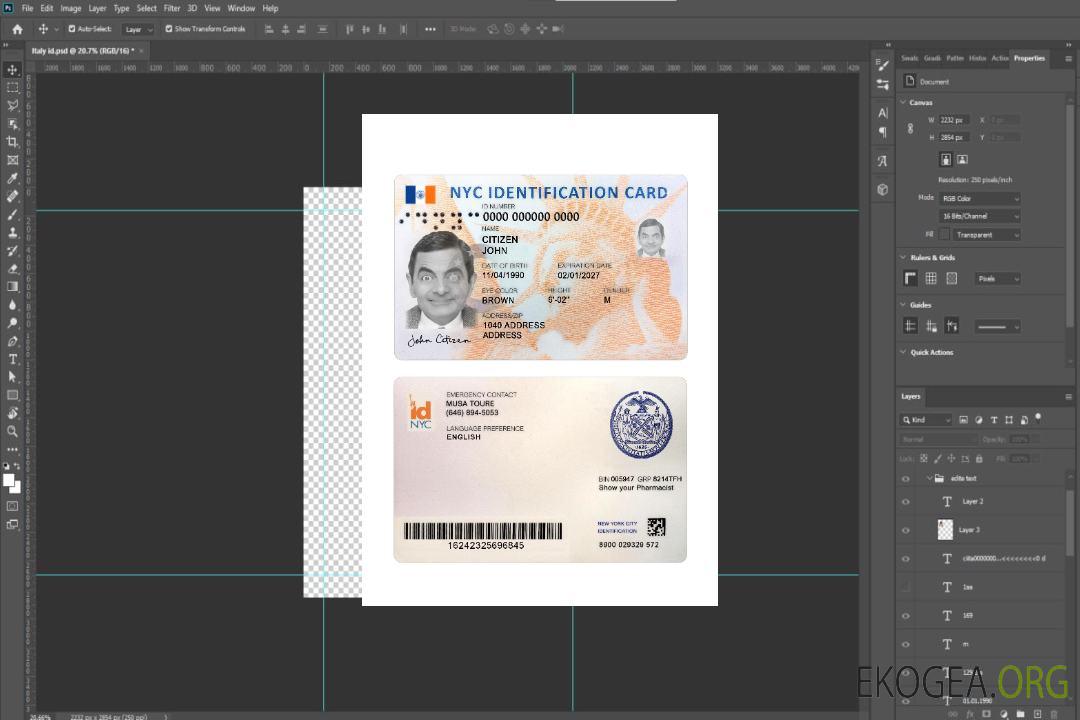Click the Home icon in options bar
The width and height of the screenshot is (1080, 720).
click(x=17, y=29)
